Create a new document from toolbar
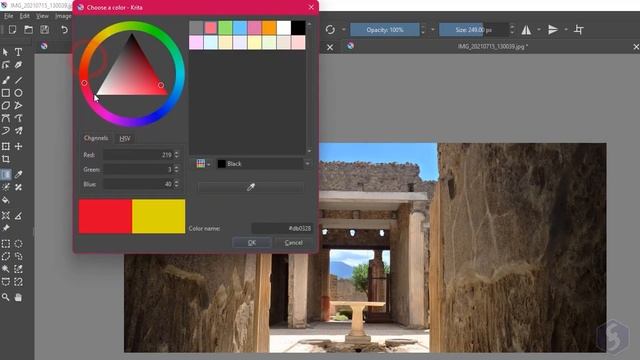 click(x=12, y=29)
